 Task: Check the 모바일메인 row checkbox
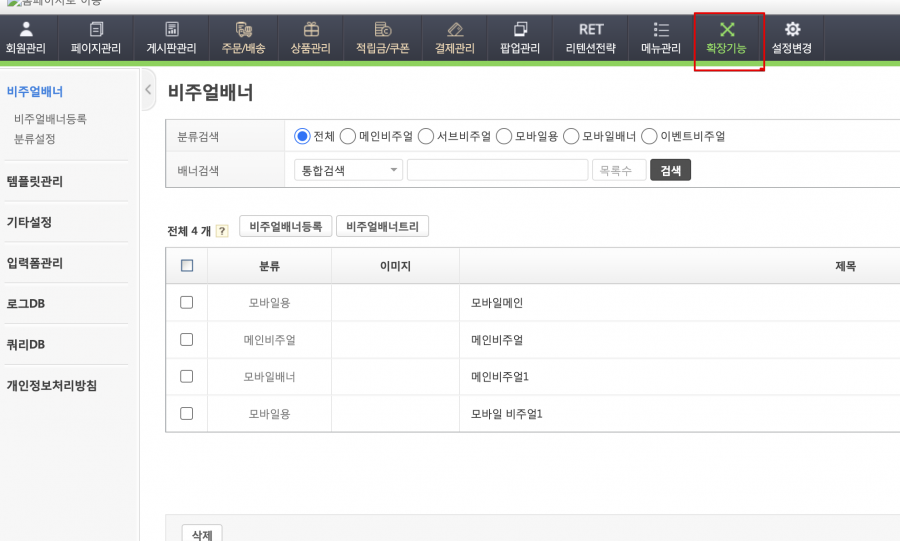click(x=186, y=302)
